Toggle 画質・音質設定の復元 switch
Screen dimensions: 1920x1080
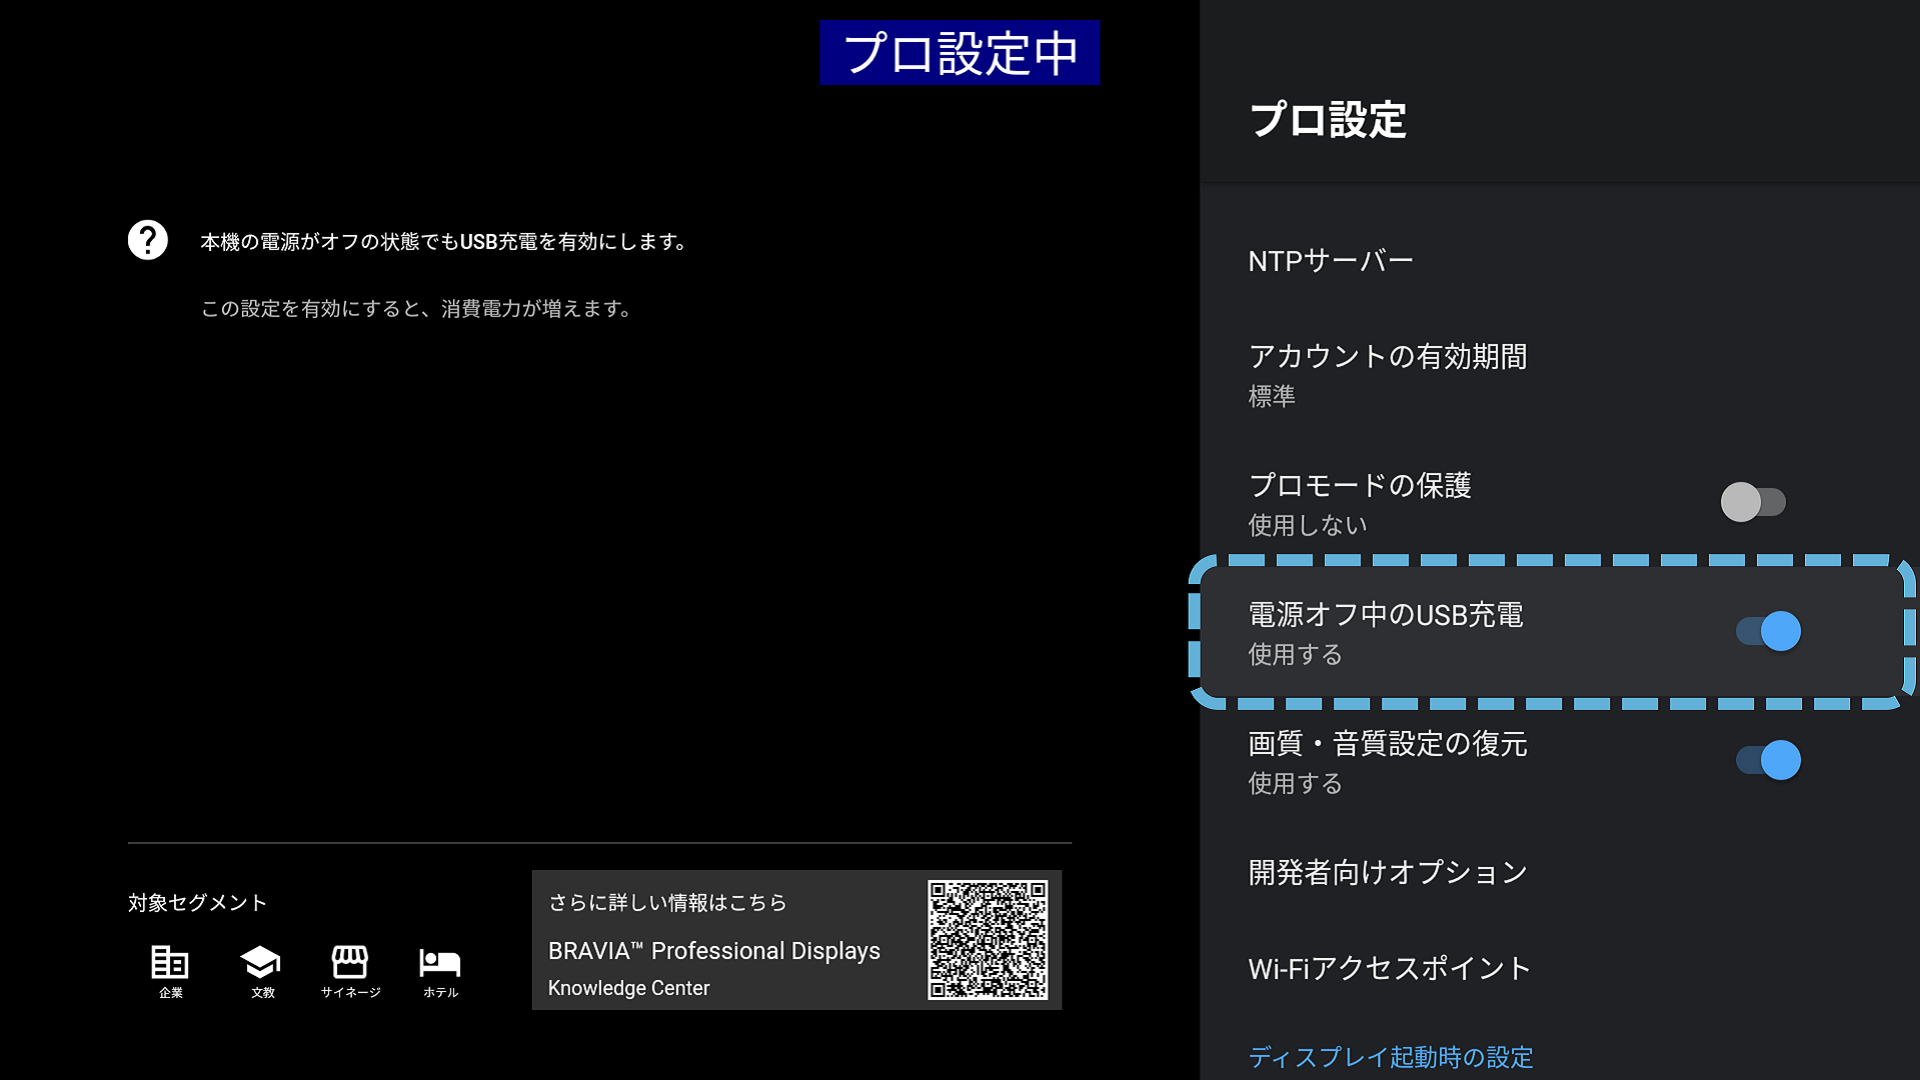pyautogui.click(x=1768, y=760)
